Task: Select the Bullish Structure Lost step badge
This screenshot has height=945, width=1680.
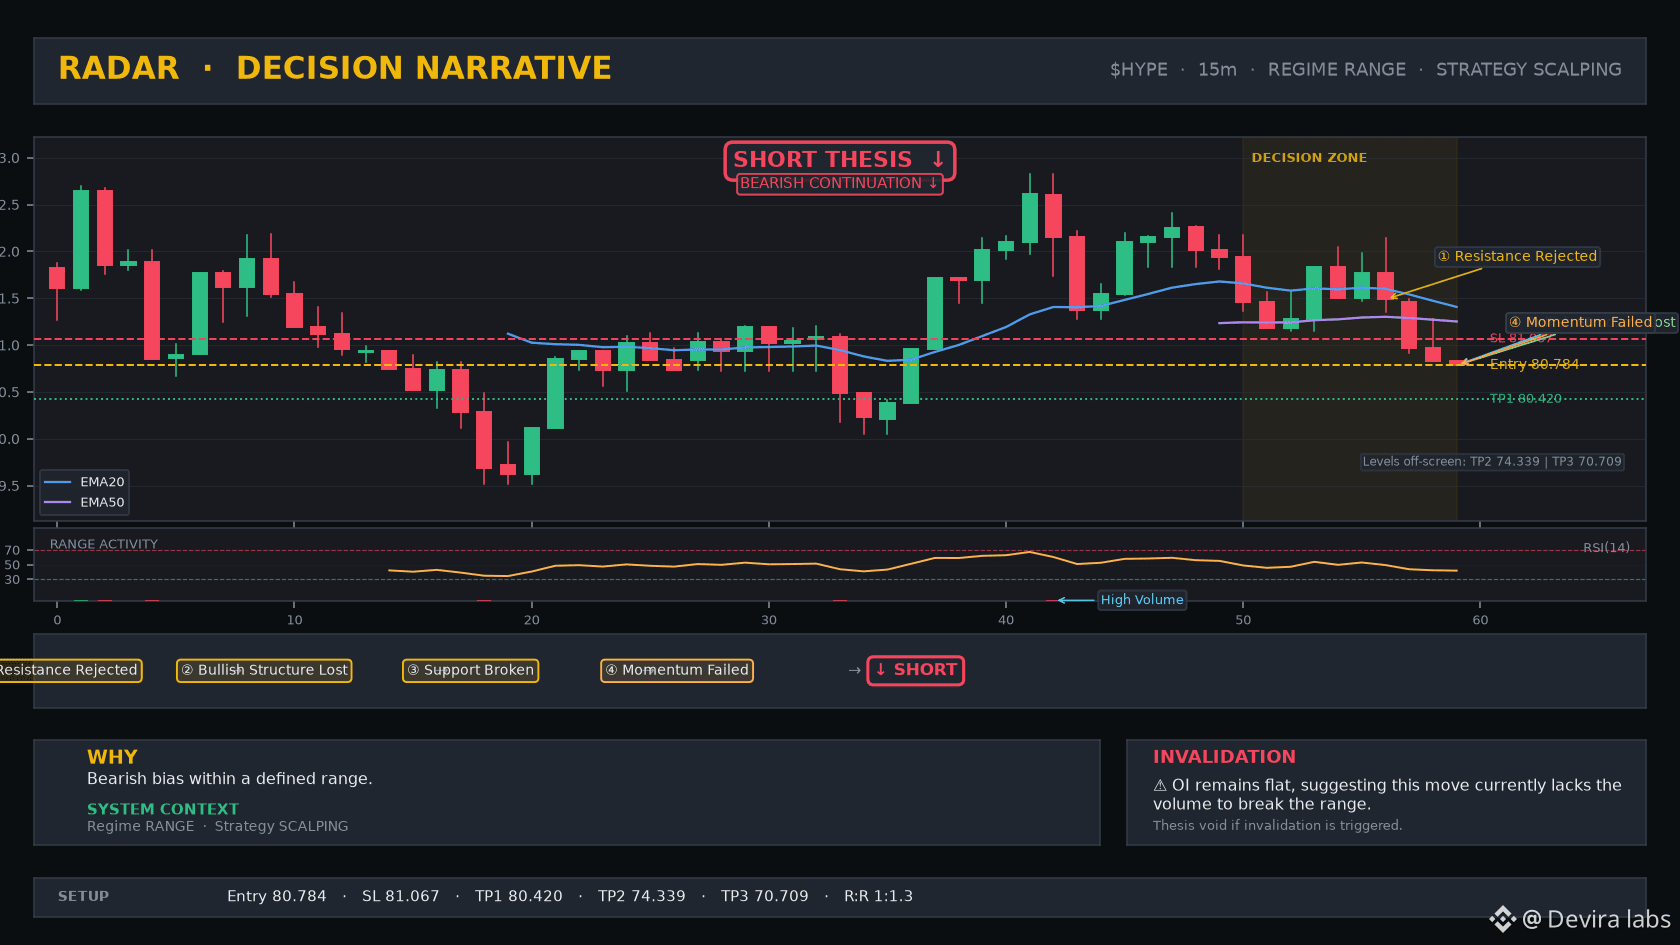Action: (x=264, y=670)
